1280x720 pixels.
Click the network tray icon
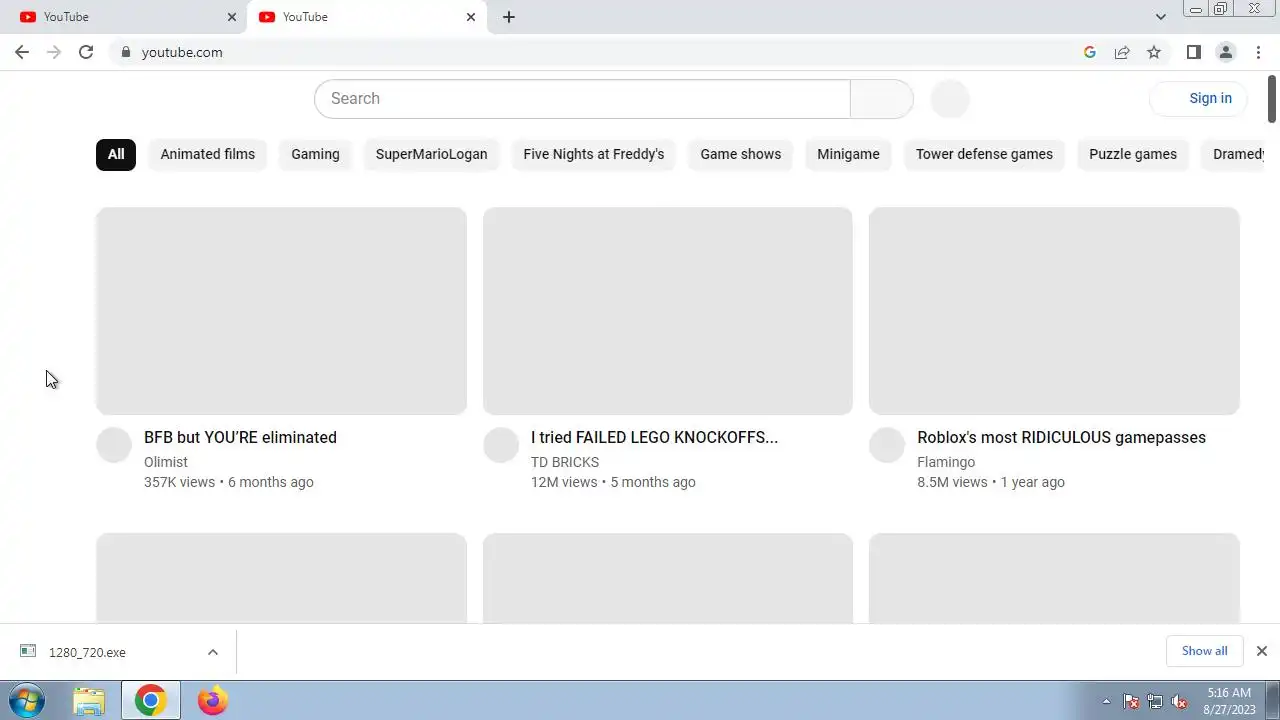click(1155, 701)
